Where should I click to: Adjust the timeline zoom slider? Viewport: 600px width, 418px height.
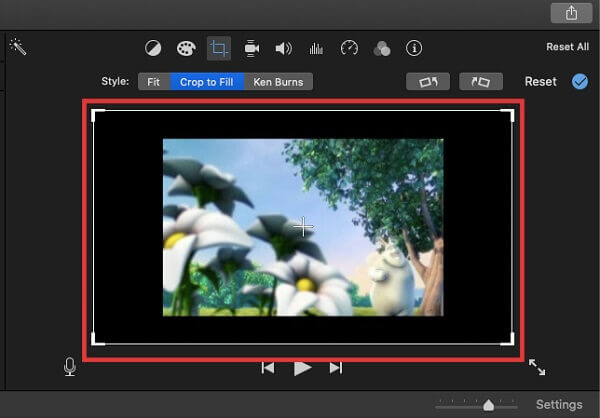488,405
